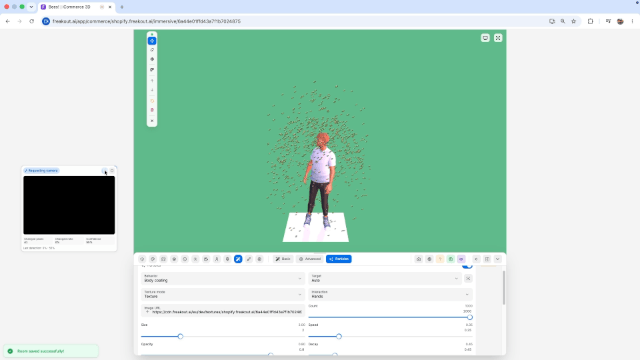Click the plus icon in the Image URL field
Screen dimensions: 640x360
point(147,312)
